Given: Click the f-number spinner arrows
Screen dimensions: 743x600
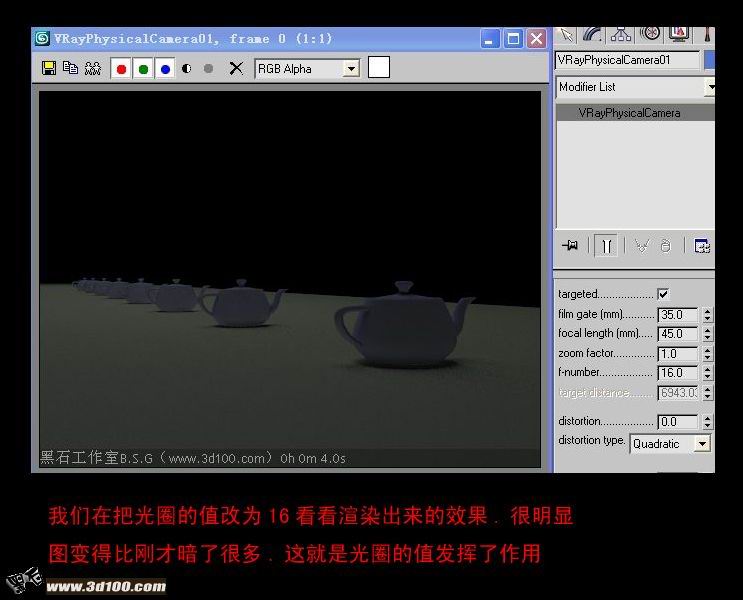Looking at the screenshot, I should click(x=707, y=373).
